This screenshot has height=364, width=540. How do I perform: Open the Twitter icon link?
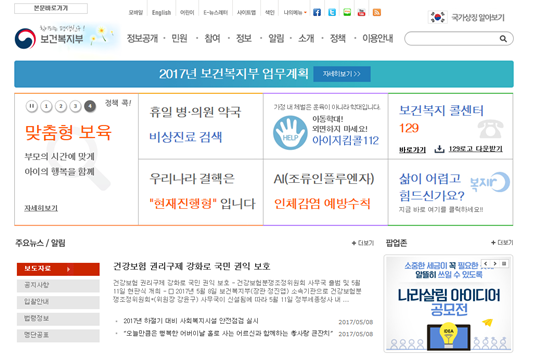pyautogui.click(x=332, y=12)
